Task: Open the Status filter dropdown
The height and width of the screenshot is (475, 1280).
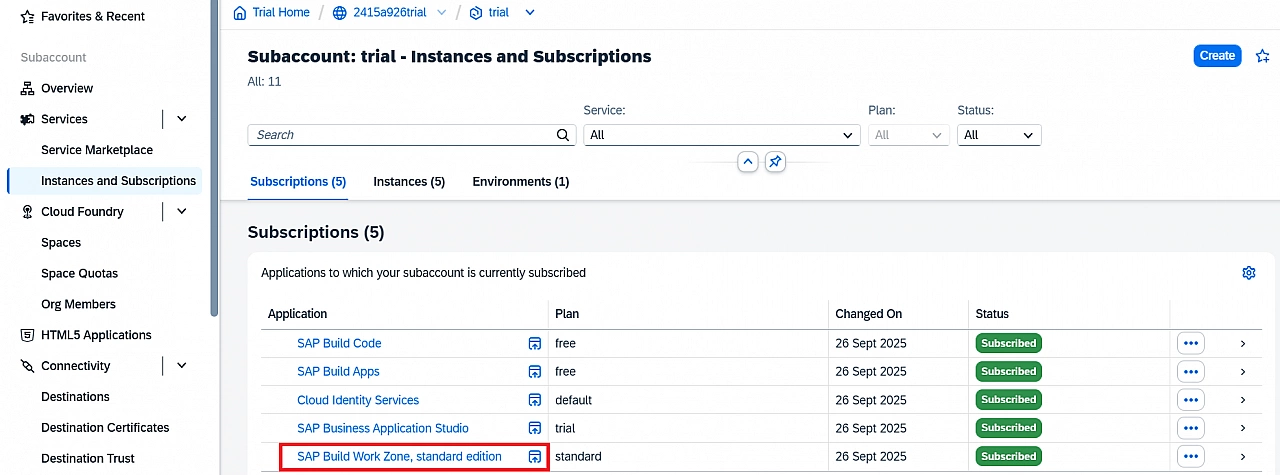Action: [998, 135]
